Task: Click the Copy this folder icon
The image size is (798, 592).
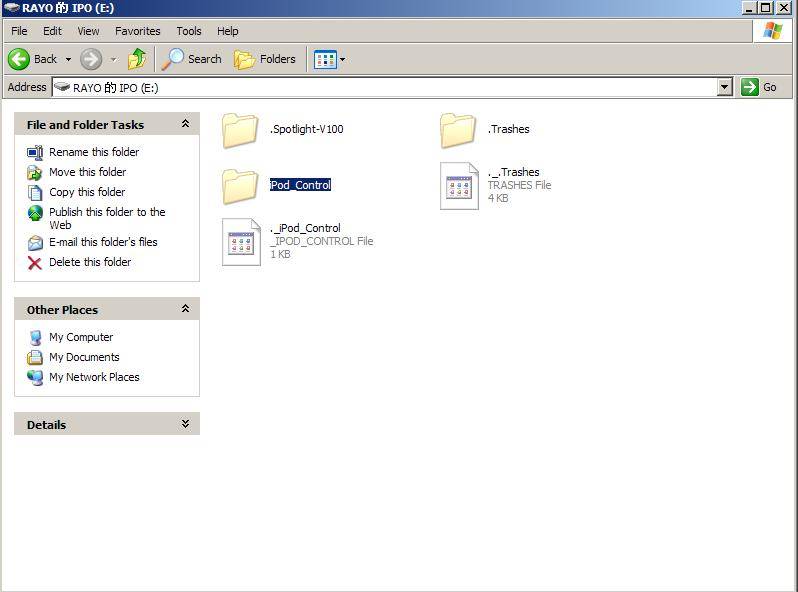Action: (x=35, y=192)
